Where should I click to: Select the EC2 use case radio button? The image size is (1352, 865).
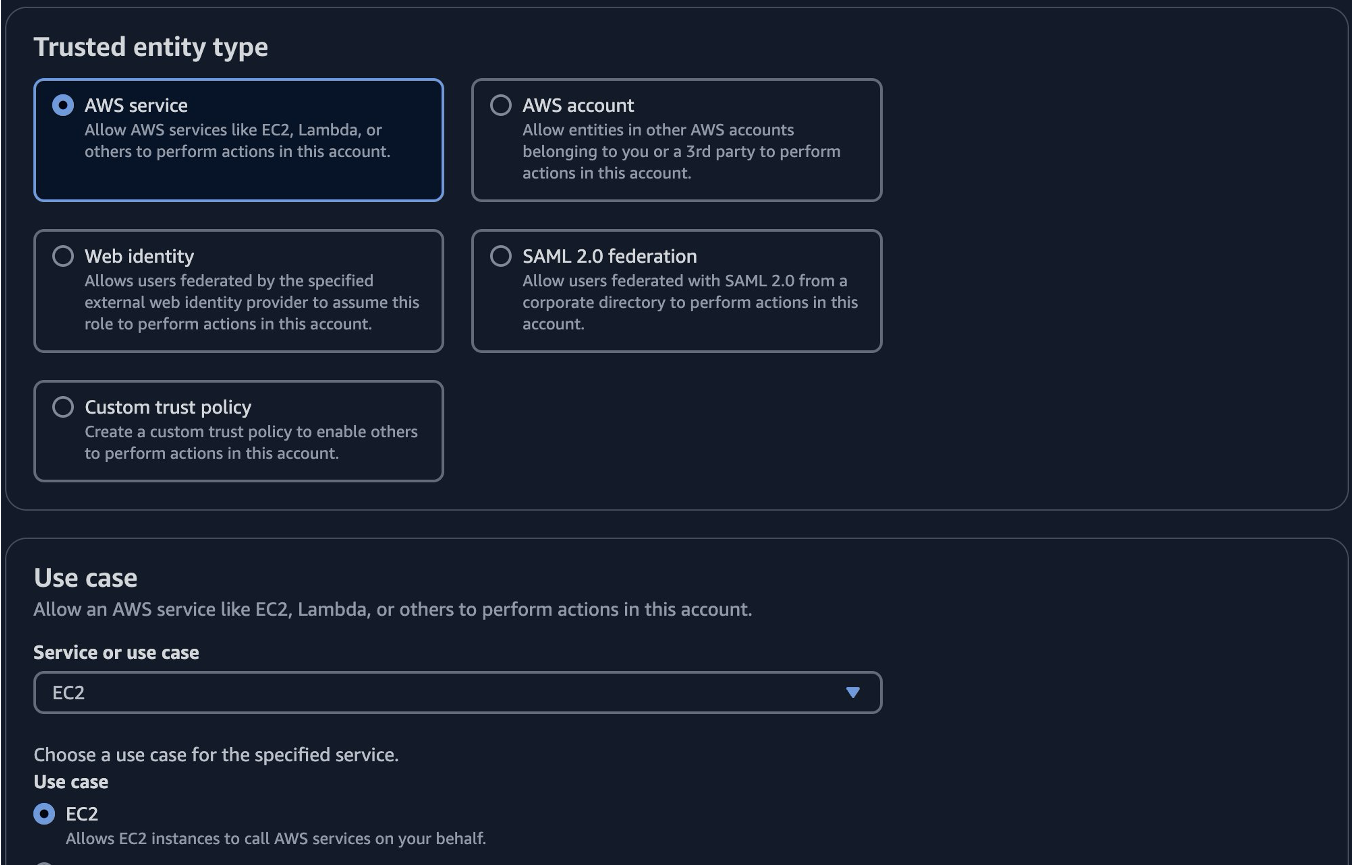point(43,814)
